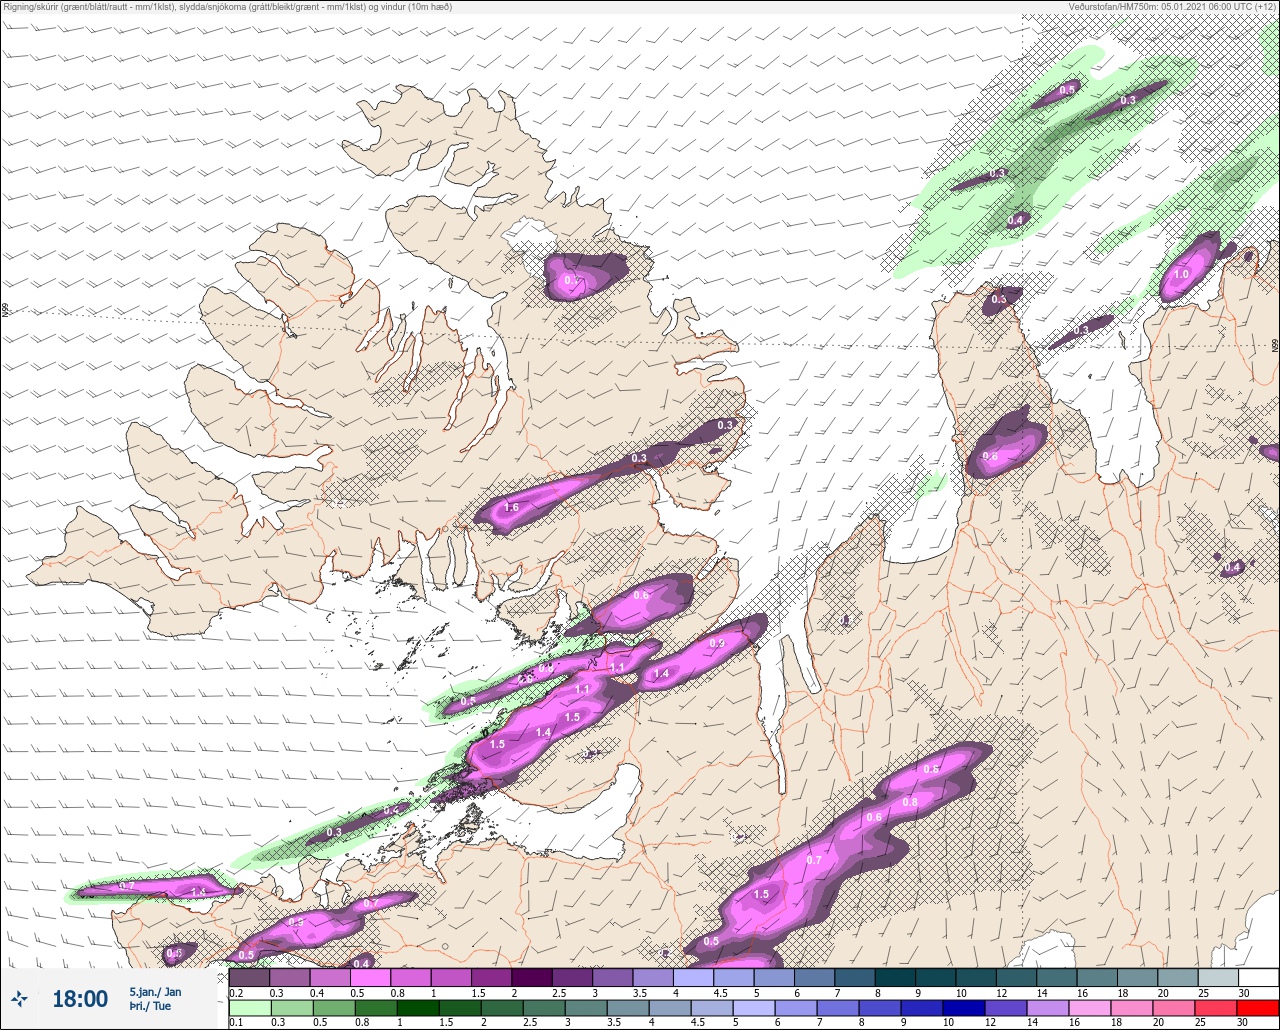
Task: Click the palest green swatch labeled 0.1
Action: click(249, 1010)
